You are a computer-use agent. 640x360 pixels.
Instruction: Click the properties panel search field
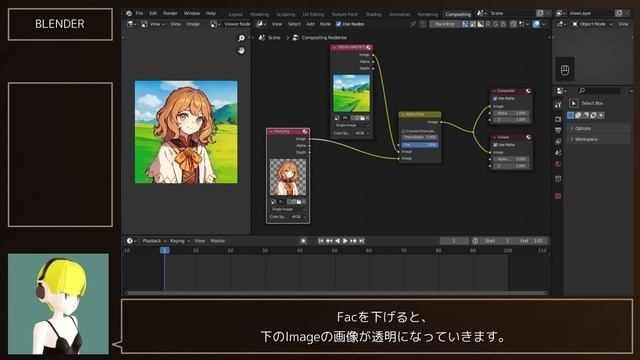click(599, 90)
